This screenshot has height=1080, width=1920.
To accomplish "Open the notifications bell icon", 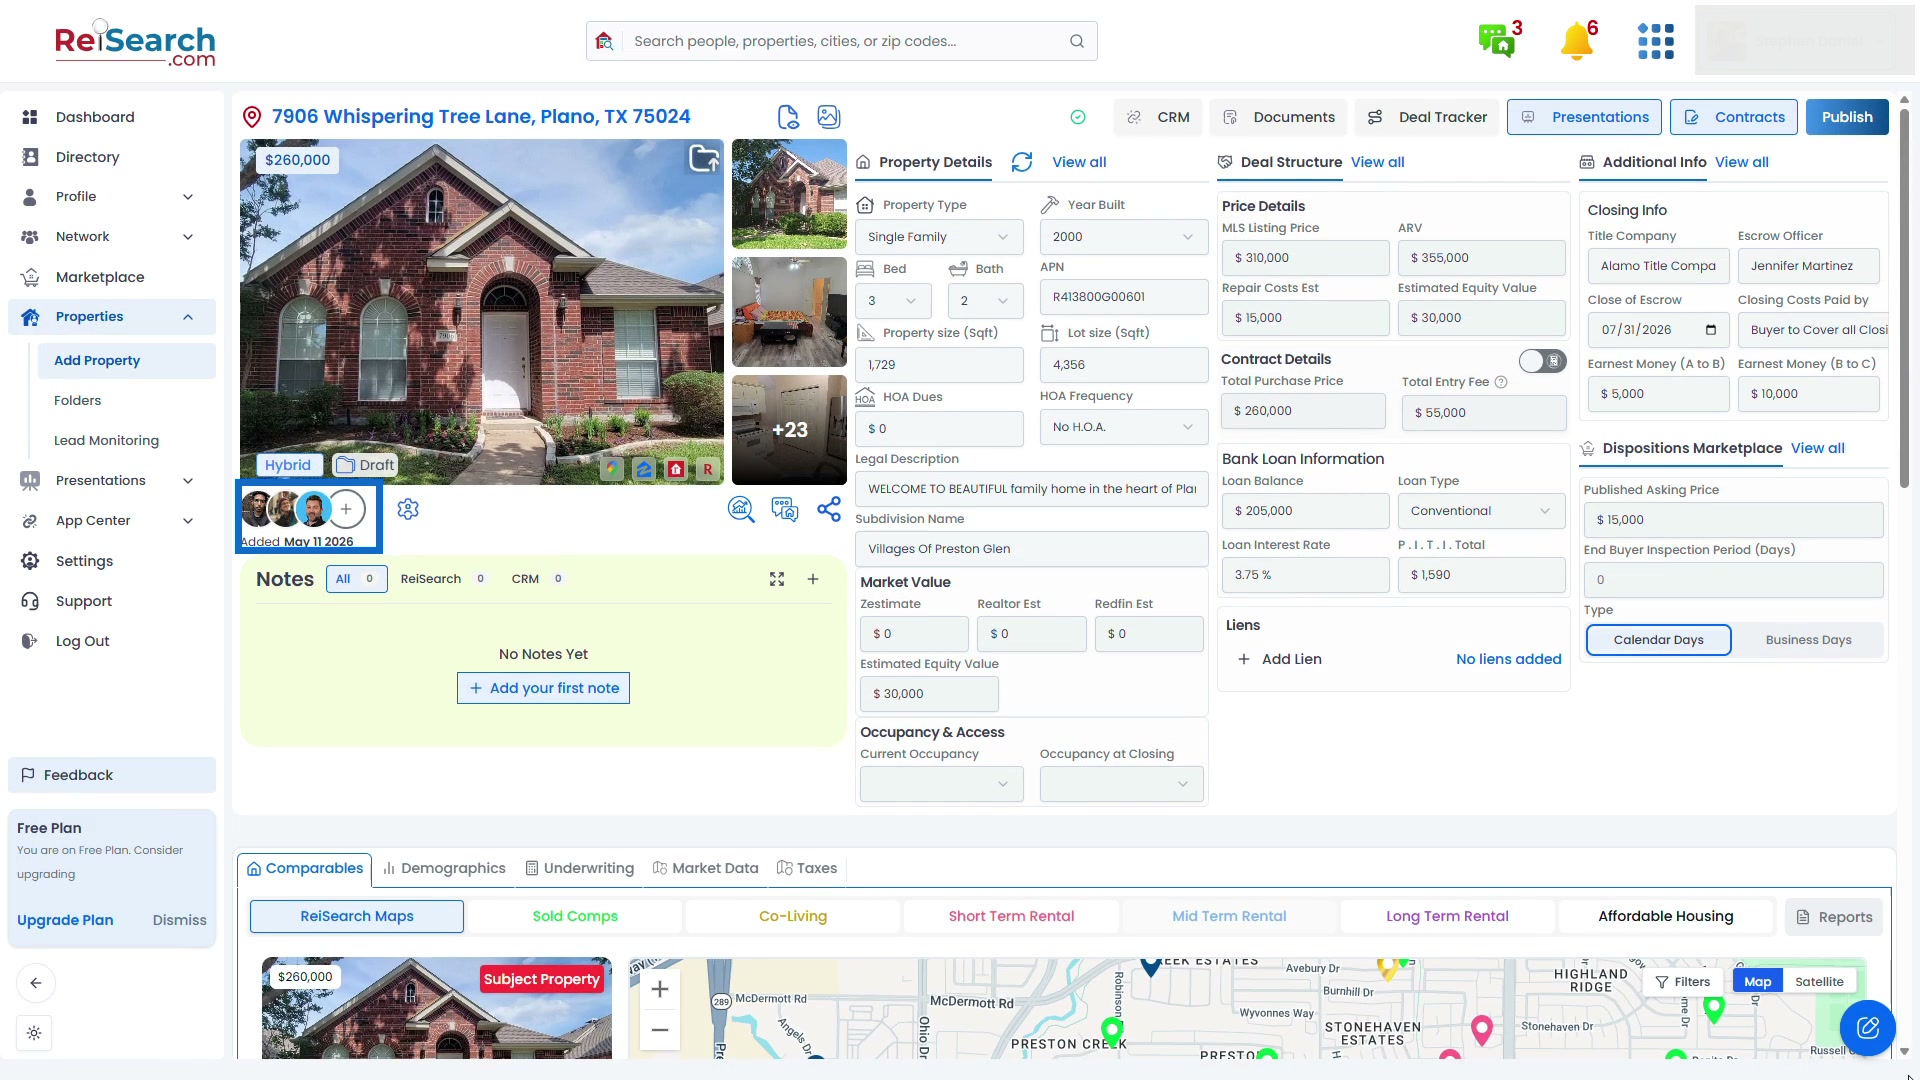I will click(1577, 41).
